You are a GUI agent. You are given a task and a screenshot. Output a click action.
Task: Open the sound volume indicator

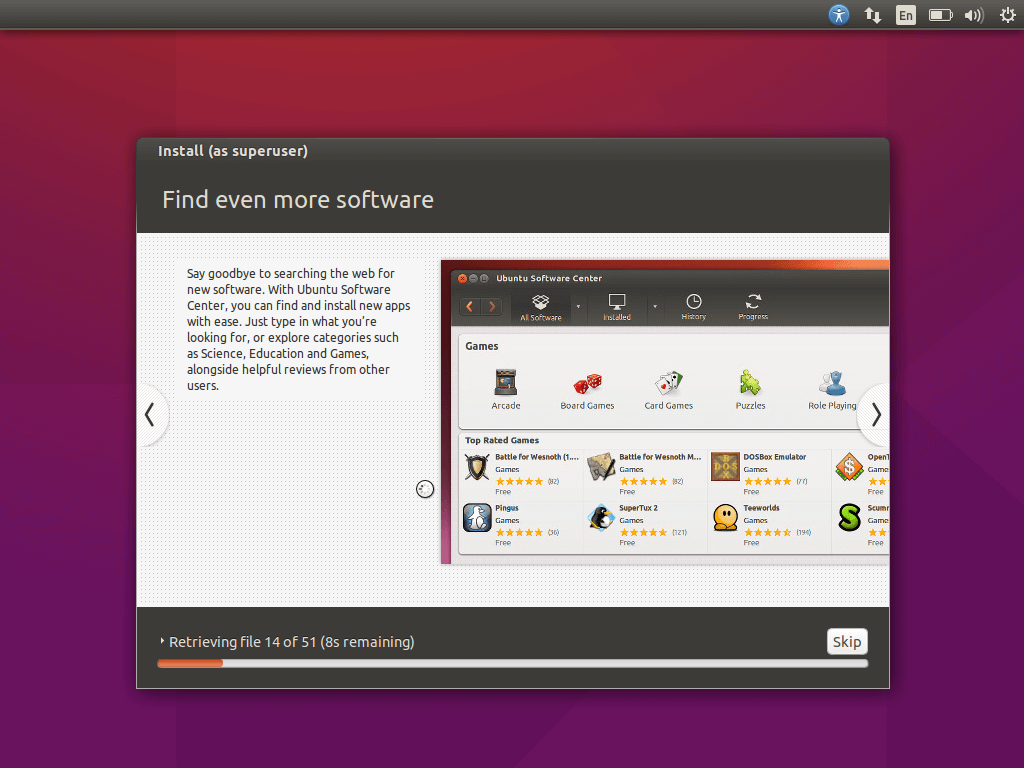coord(973,15)
